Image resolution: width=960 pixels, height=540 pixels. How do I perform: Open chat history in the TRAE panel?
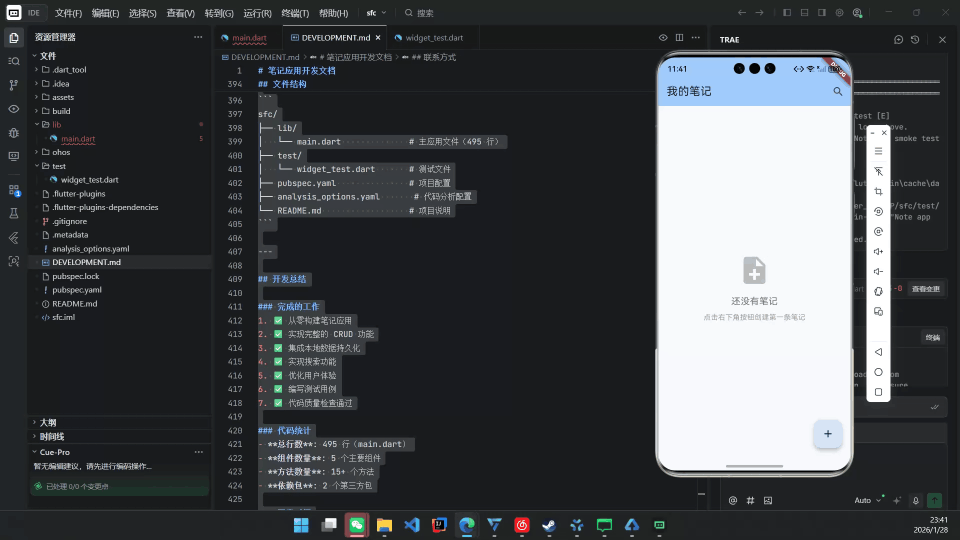point(915,39)
